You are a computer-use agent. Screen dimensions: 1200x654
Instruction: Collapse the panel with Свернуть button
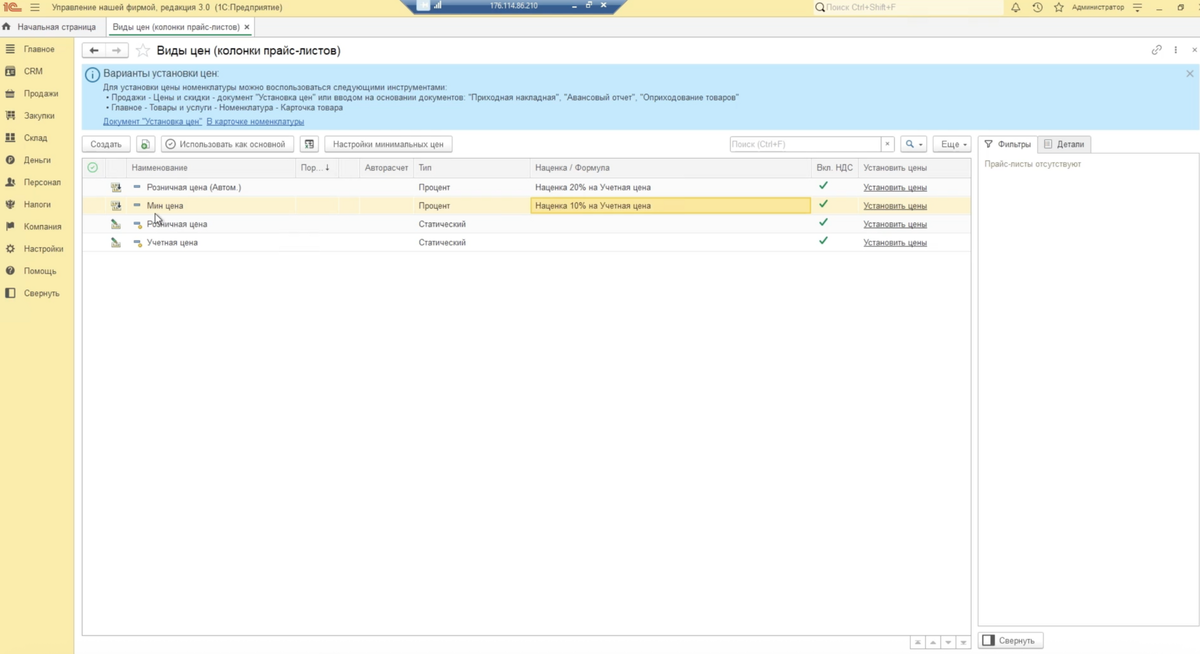(x=1011, y=640)
